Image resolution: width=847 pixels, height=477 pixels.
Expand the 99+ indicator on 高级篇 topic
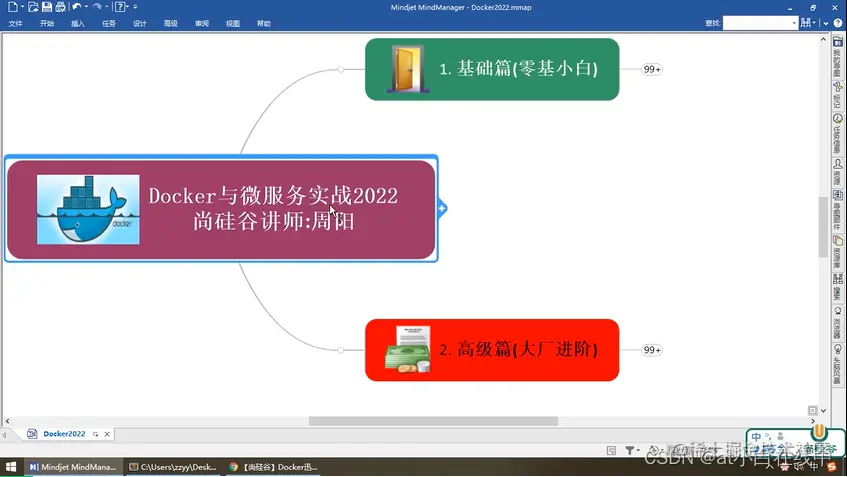pyautogui.click(x=652, y=350)
